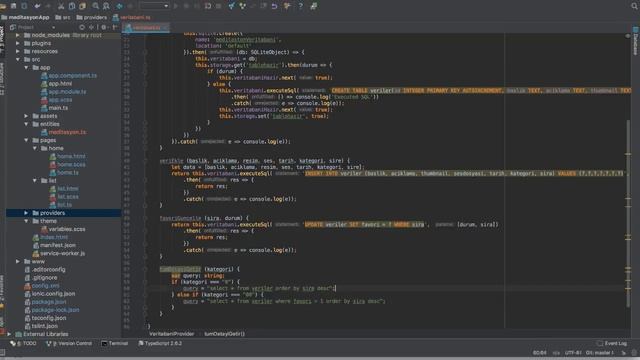Collapse the app folder
Screen dimensions: 640x360
click(27, 68)
